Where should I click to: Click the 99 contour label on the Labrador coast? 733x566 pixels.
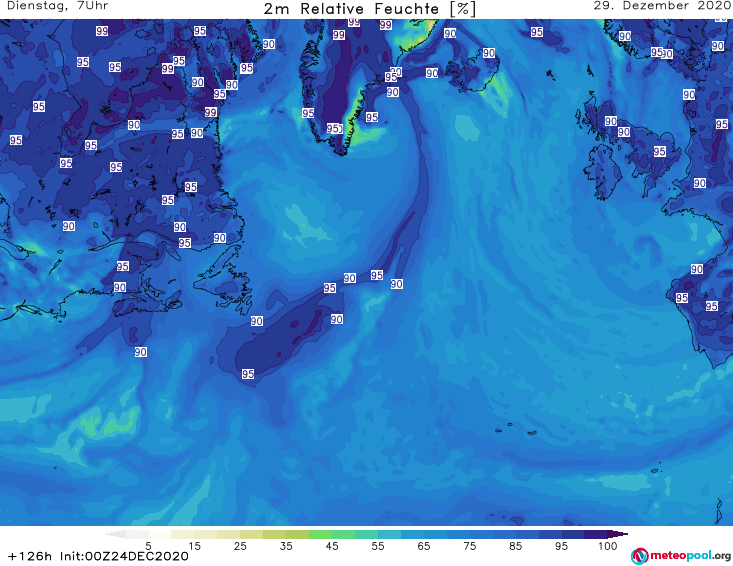tap(210, 112)
